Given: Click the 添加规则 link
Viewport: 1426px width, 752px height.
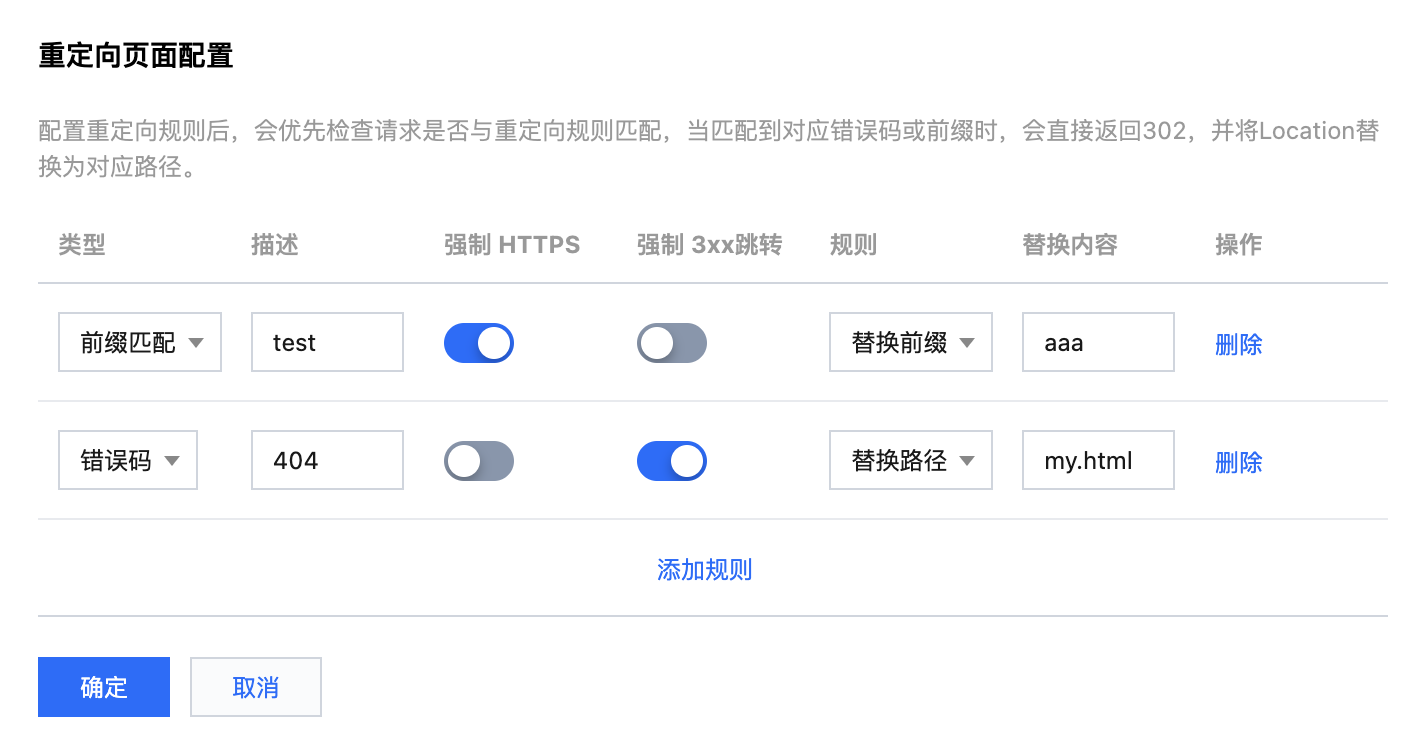Looking at the screenshot, I should click(x=705, y=570).
